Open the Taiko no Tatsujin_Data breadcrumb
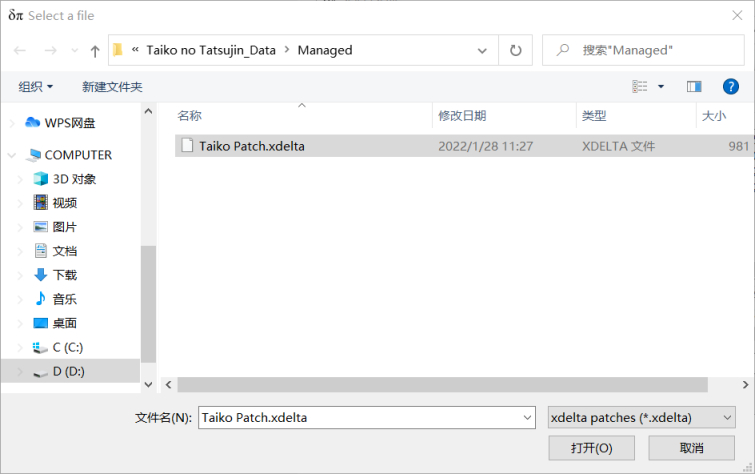 point(211,50)
